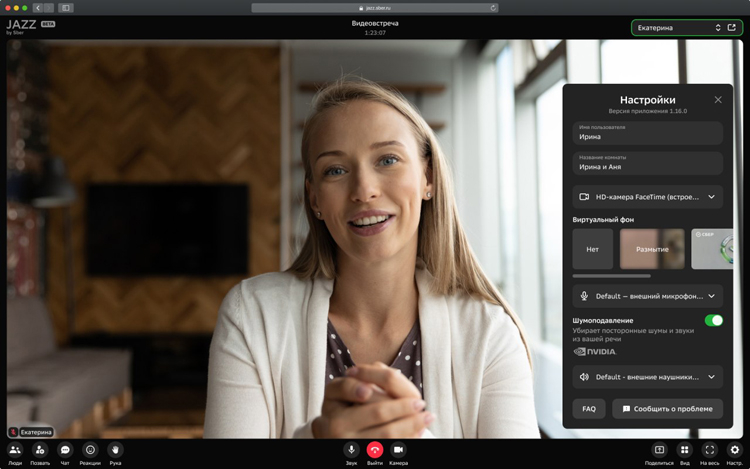The image size is (750, 469).
Task: Open the Чат panel
Action: (65, 450)
